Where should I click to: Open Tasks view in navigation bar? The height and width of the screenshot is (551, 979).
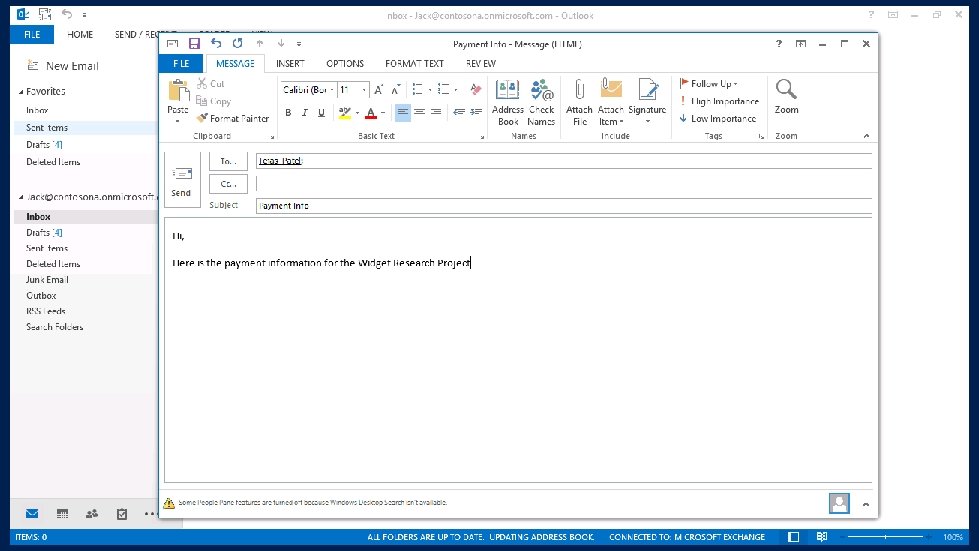click(122, 514)
